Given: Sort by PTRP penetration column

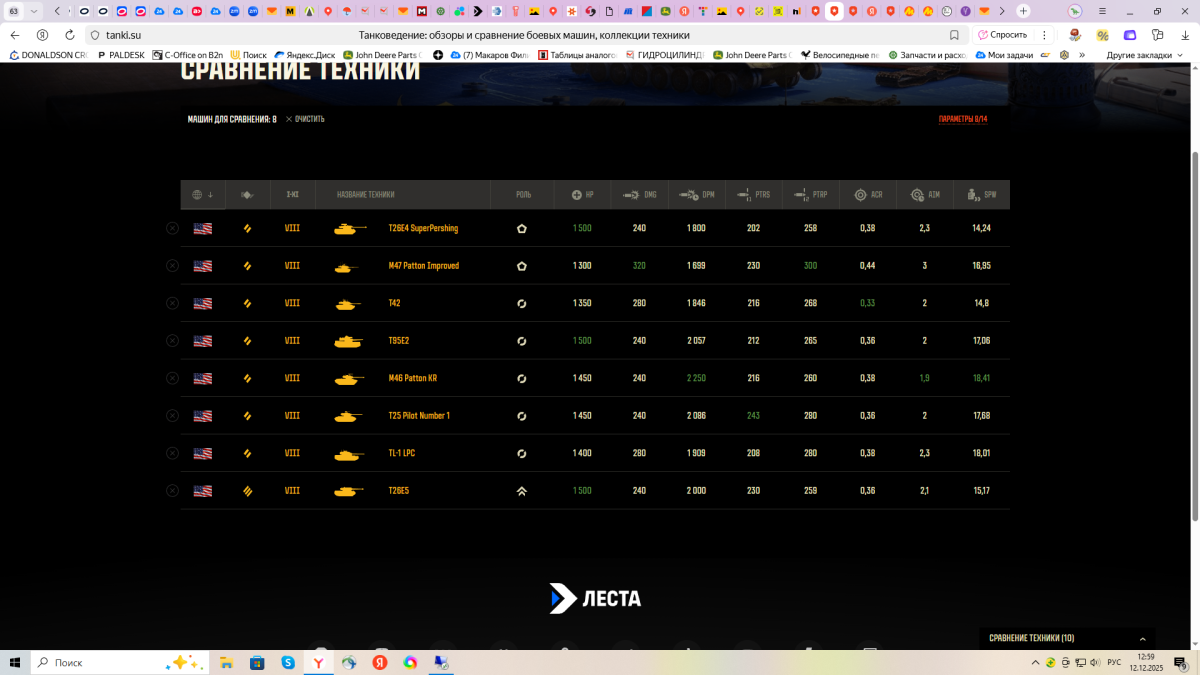Looking at the screenshot, I should point(810,195).
